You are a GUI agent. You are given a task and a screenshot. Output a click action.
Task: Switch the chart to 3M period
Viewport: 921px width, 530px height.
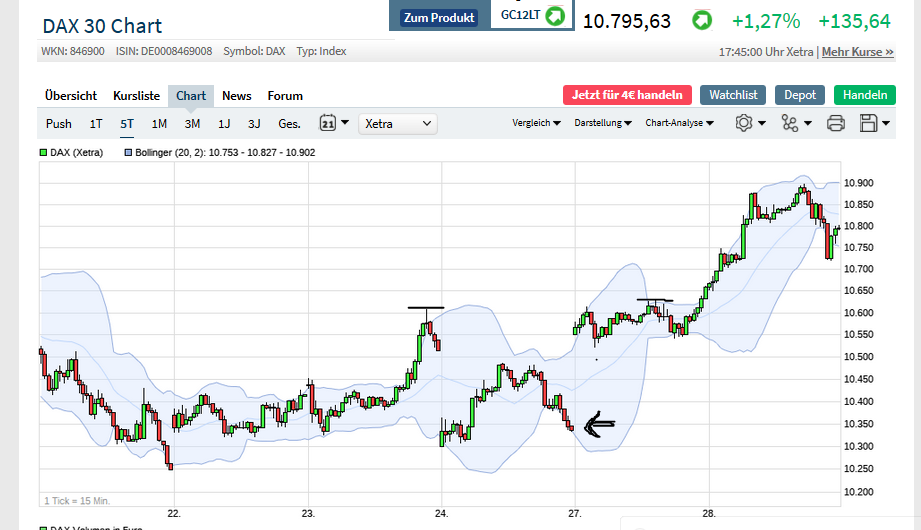(x=192, y=124)
